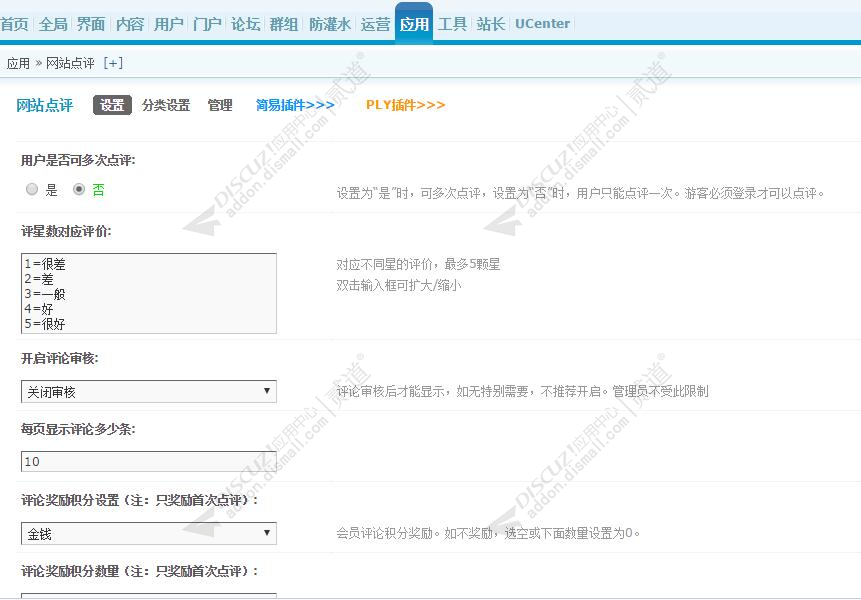The width and height of the screenshot is (861, 600).
Task: Open the 门户 top menu
Action: tap(207, 24)
